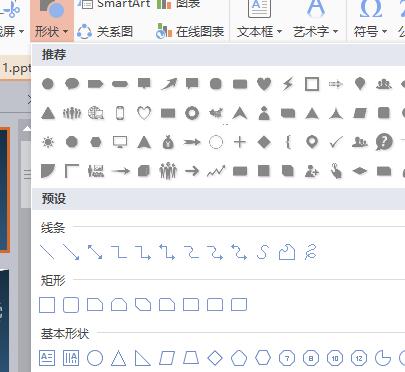Select the decagon labeled 10 in 基本形状
Image resolution: width=405 pixels, height=372 pixels.
335,358
